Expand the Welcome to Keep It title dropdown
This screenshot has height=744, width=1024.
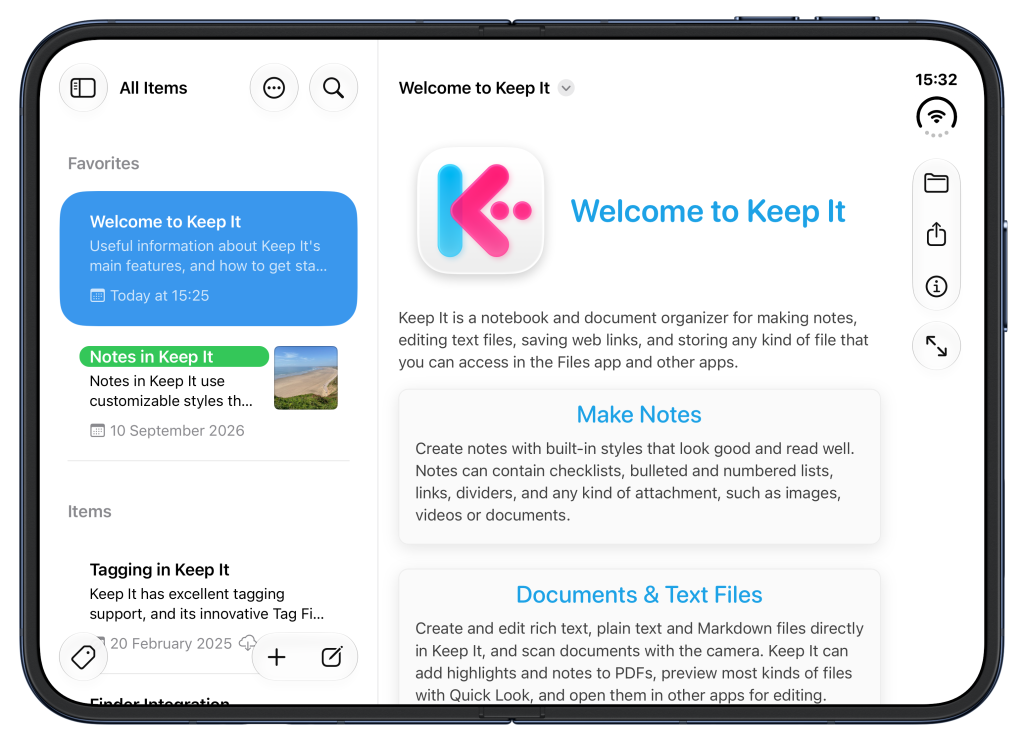coord(566,88)
